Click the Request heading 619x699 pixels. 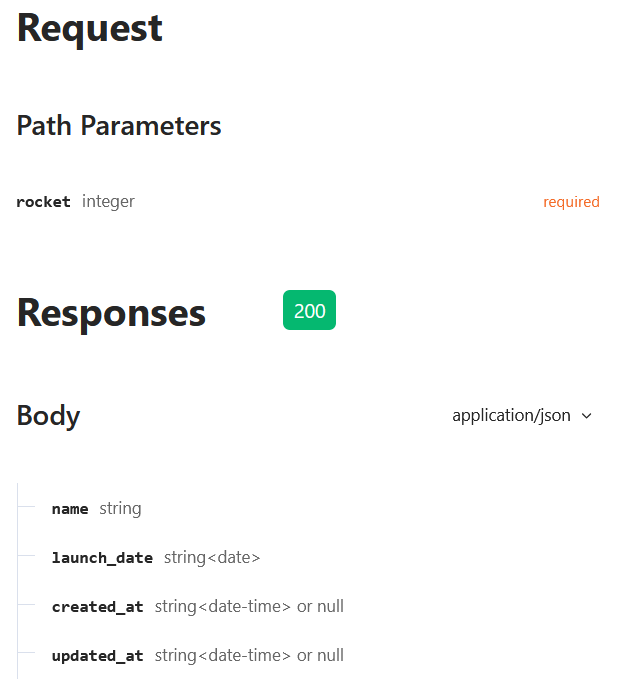tap(90, 29)
